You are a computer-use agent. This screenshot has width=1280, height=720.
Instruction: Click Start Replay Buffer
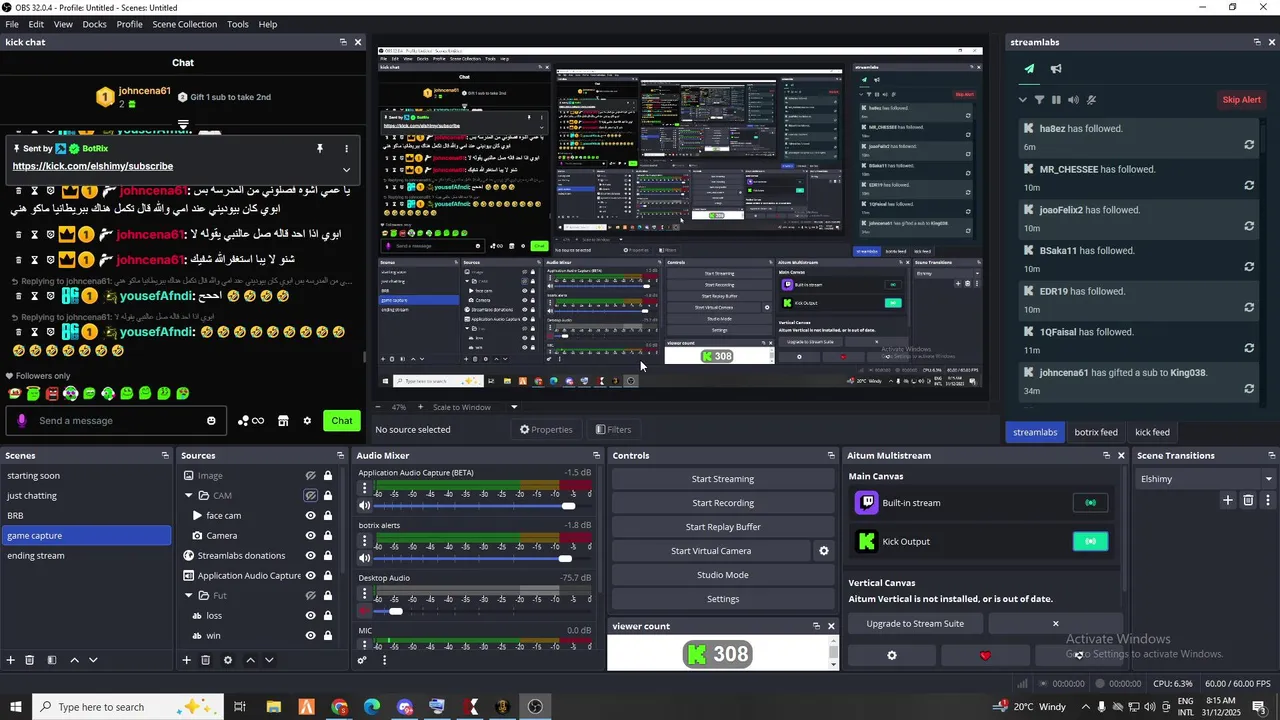point(723,527)
